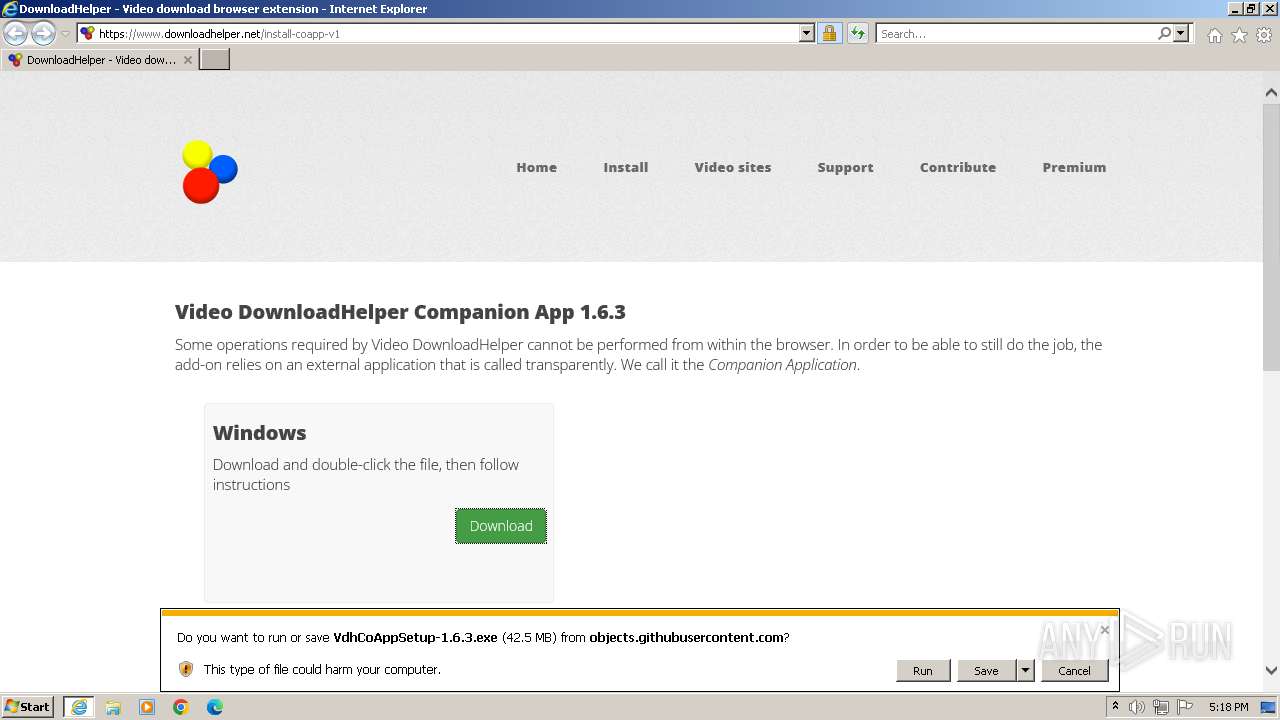Screen dimensions: 1280x720
Task: Click the network tray icon
Action: coord(1162,707)
